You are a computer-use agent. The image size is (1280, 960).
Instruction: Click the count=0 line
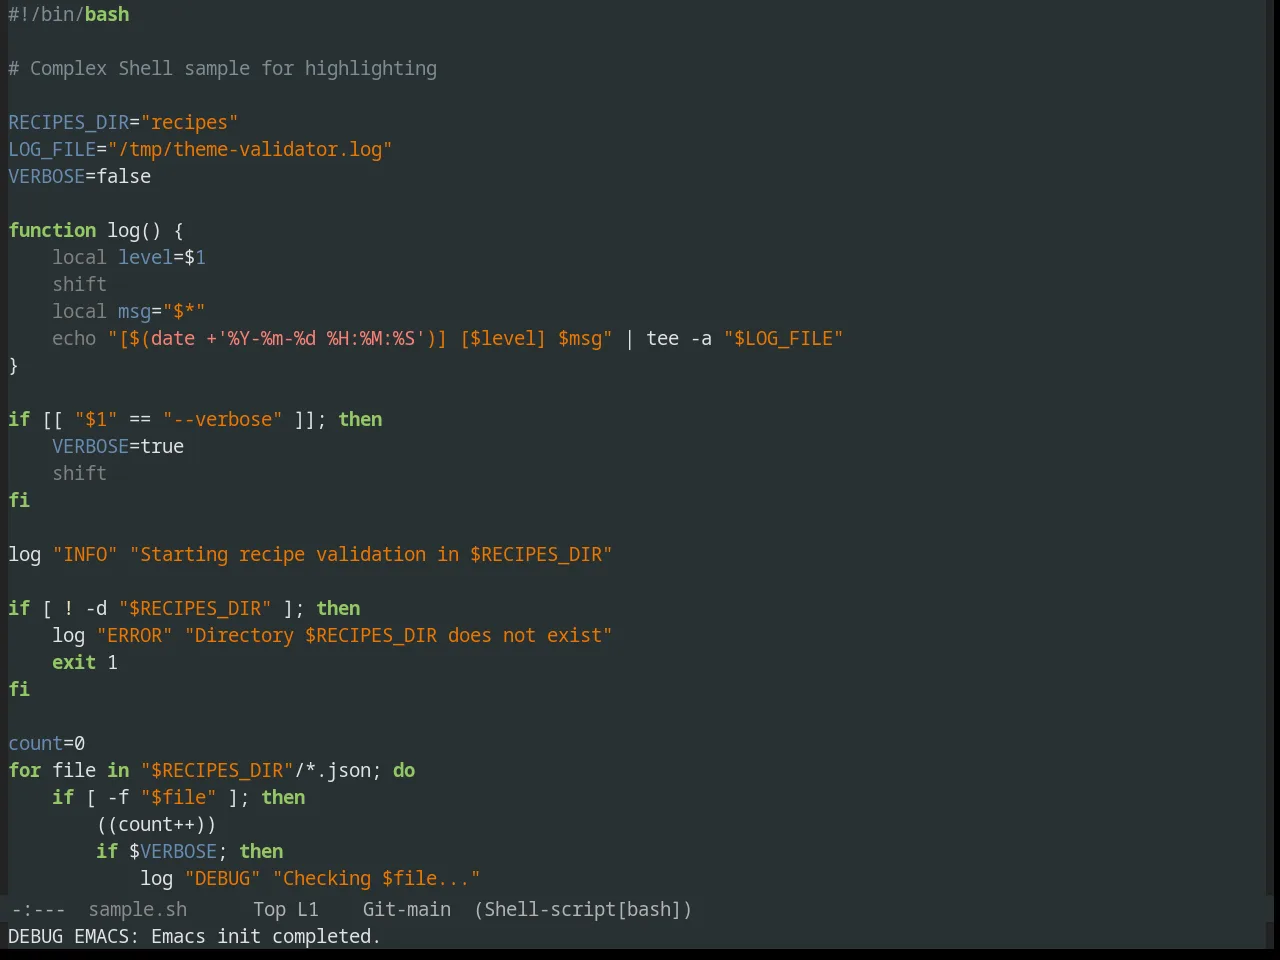tap(47, 744)
